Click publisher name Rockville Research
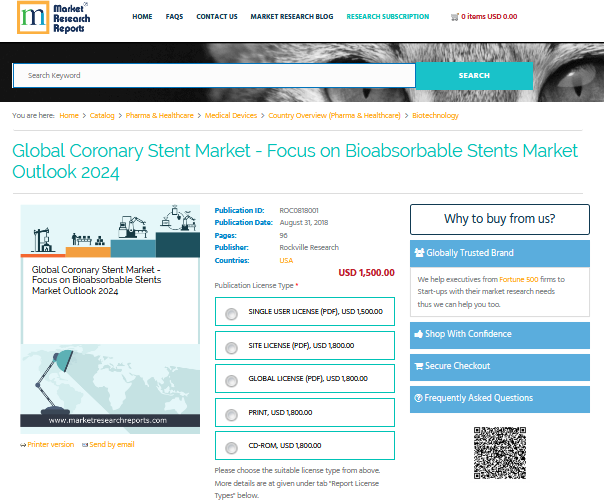Viewport: 604px width, 504px height. (x=309, y=247)
